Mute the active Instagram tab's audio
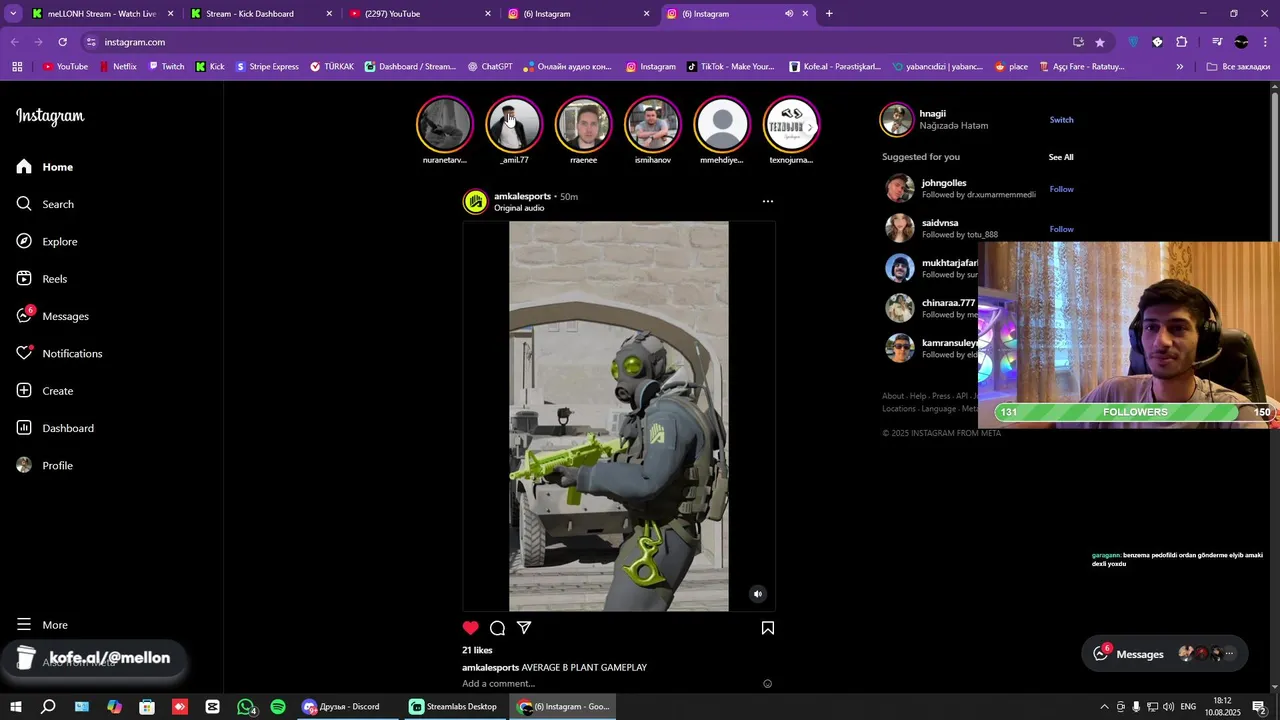Image resolution: width=1280 pixels, height=720 pixels. (x=789, y=14)
